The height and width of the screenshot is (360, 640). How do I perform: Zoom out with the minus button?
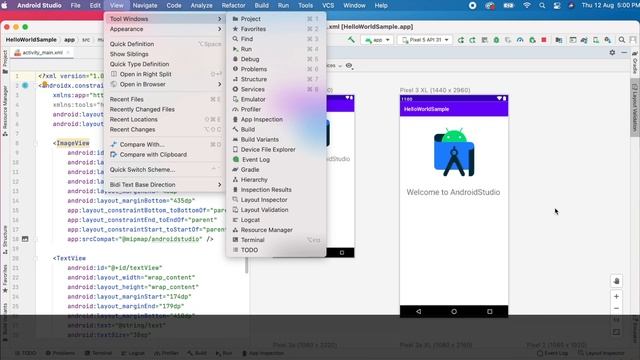point(616,308)
